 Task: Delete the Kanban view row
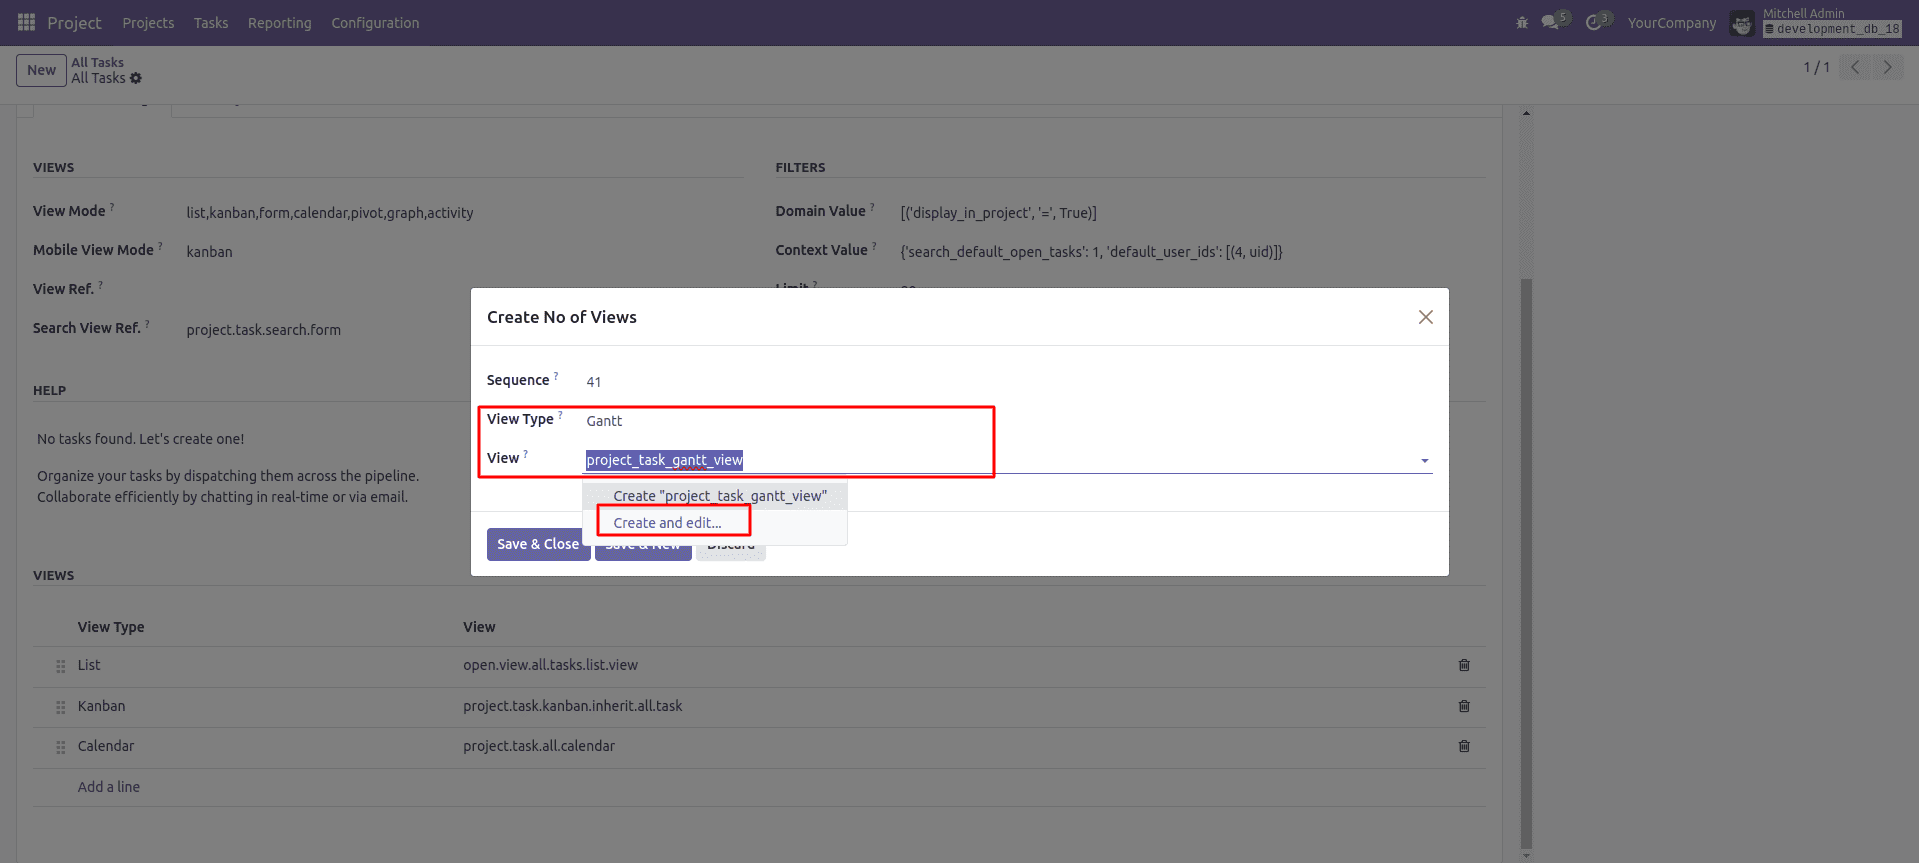pyautogui.click(x=1464, y=706)
